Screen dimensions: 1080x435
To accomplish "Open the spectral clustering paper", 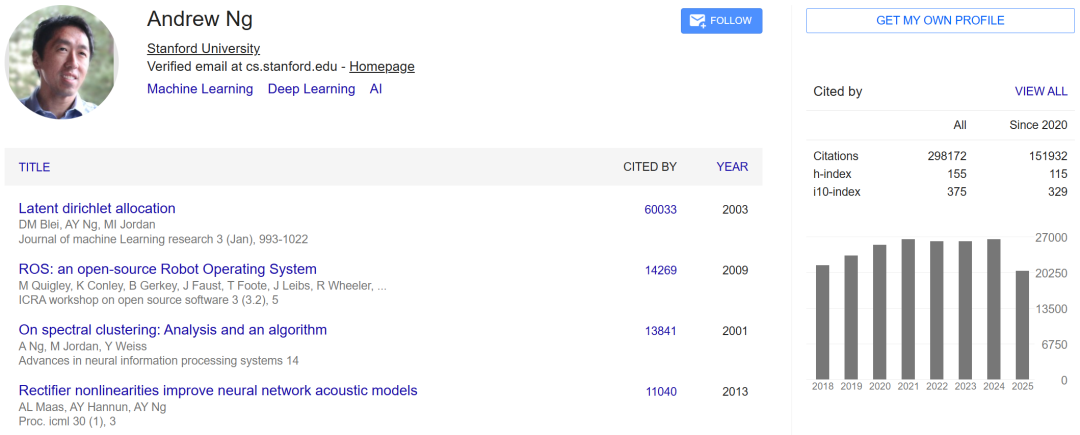I will pyautogui.click(x=173, y=330).
